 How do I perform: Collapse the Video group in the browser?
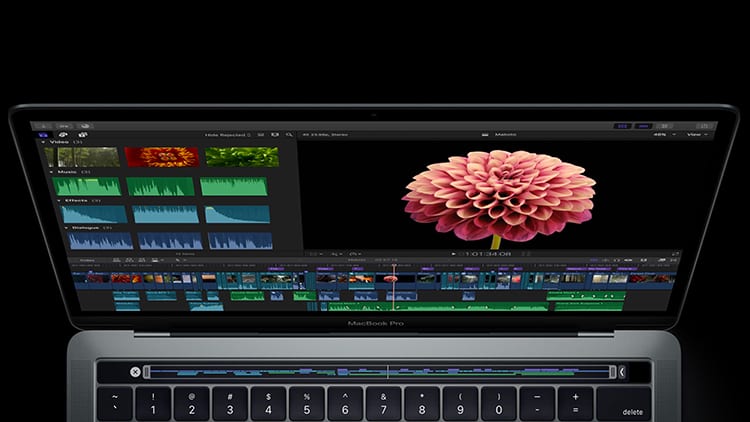44,142
